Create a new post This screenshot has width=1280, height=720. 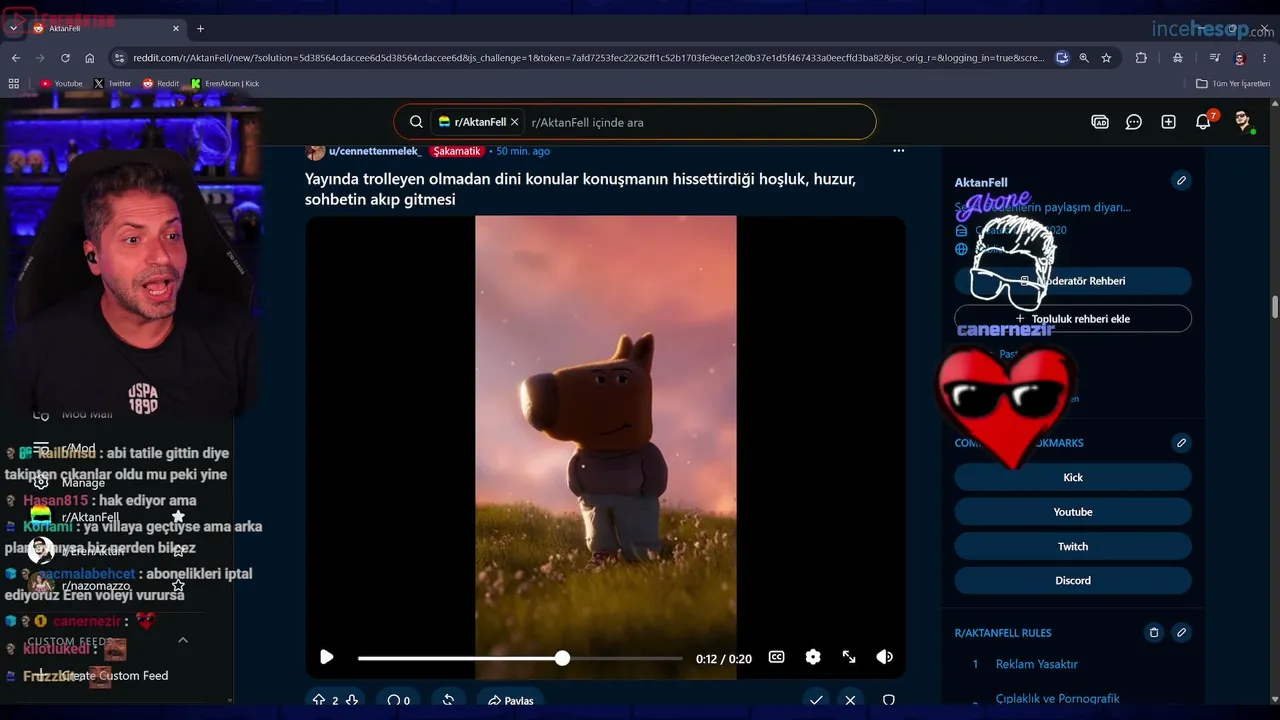click(1168, 122)
